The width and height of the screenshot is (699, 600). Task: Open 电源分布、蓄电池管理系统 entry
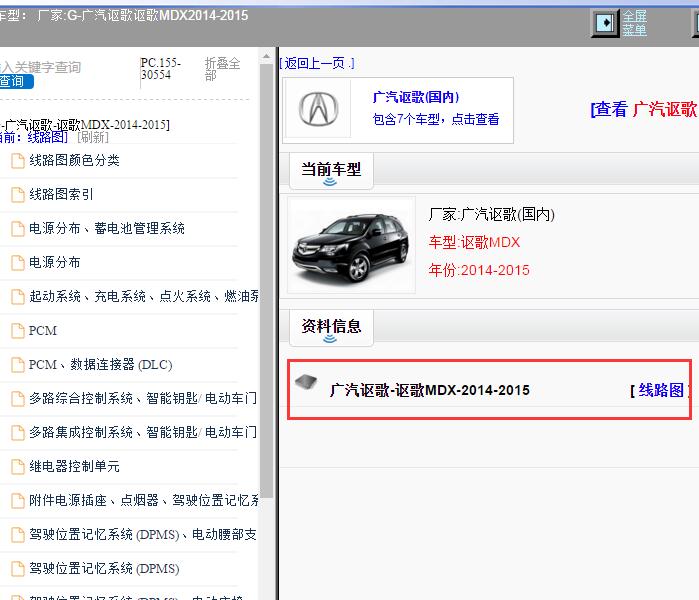coord(107,229)
